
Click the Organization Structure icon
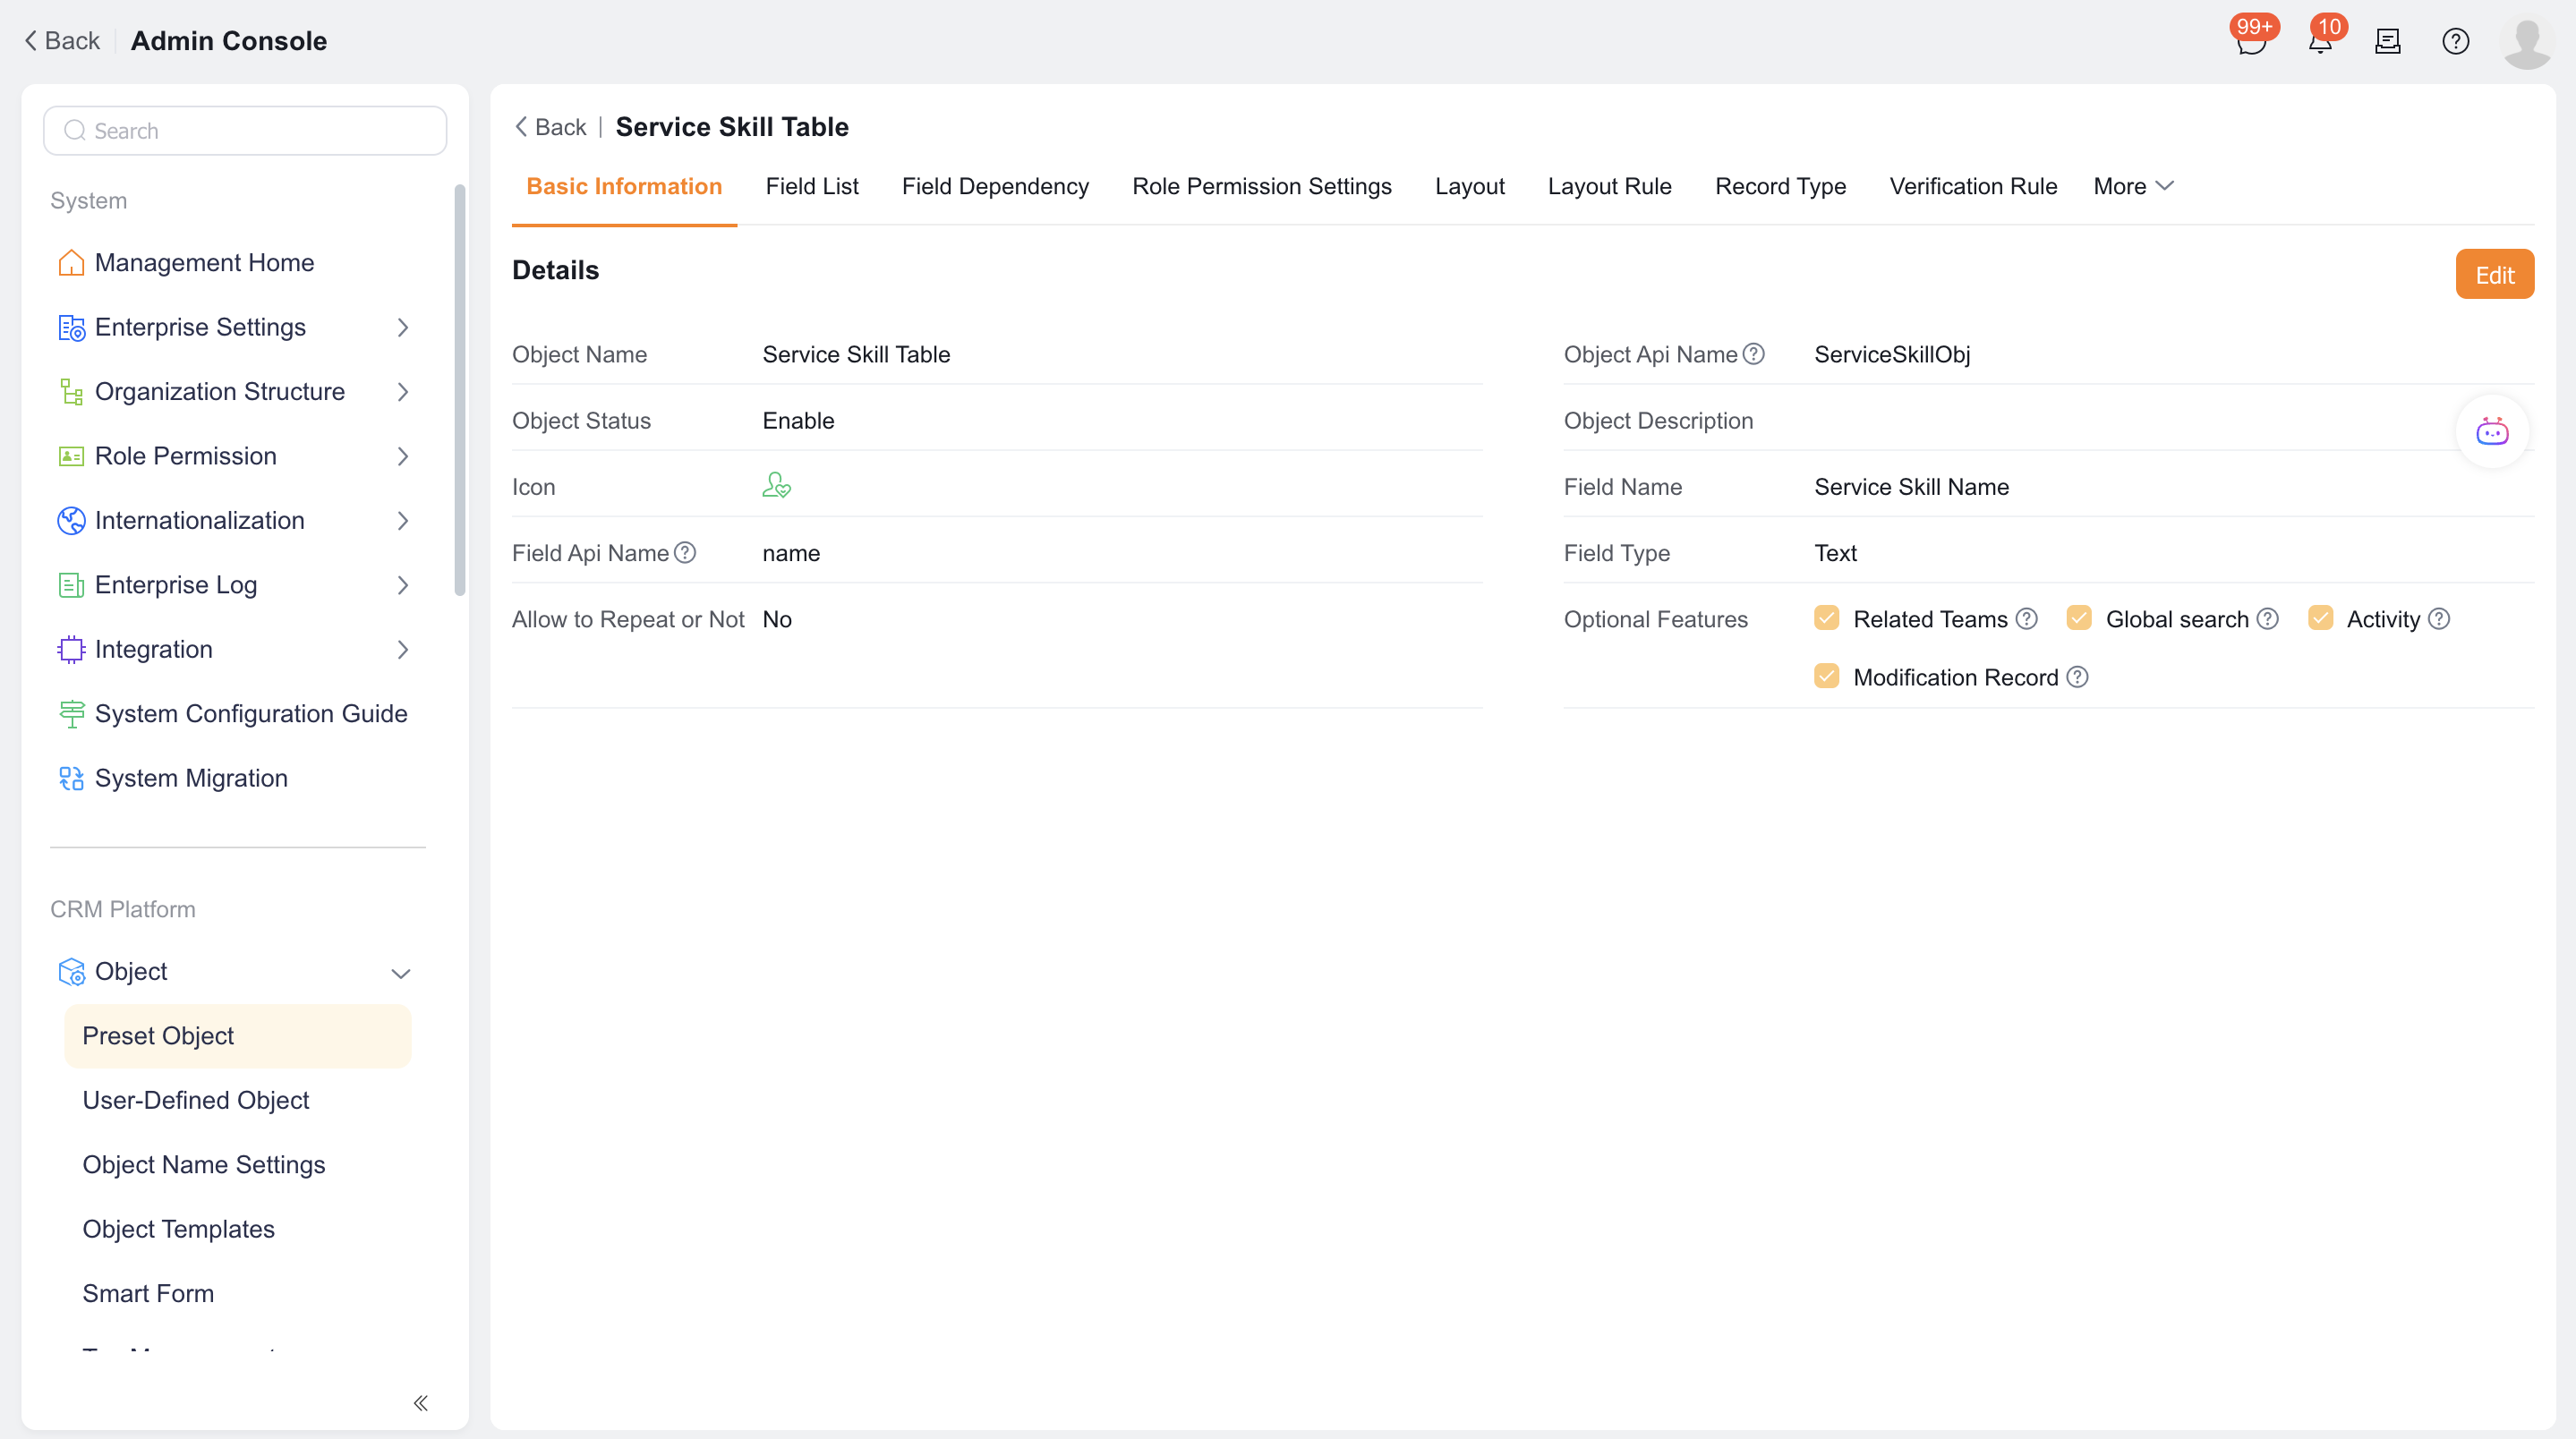[x=71, y=392]
